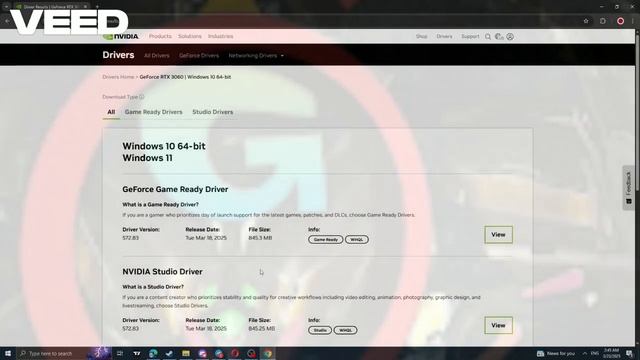Click the Feedback side tab
Viewport: 640px width, 360px height.
[629, 188]
